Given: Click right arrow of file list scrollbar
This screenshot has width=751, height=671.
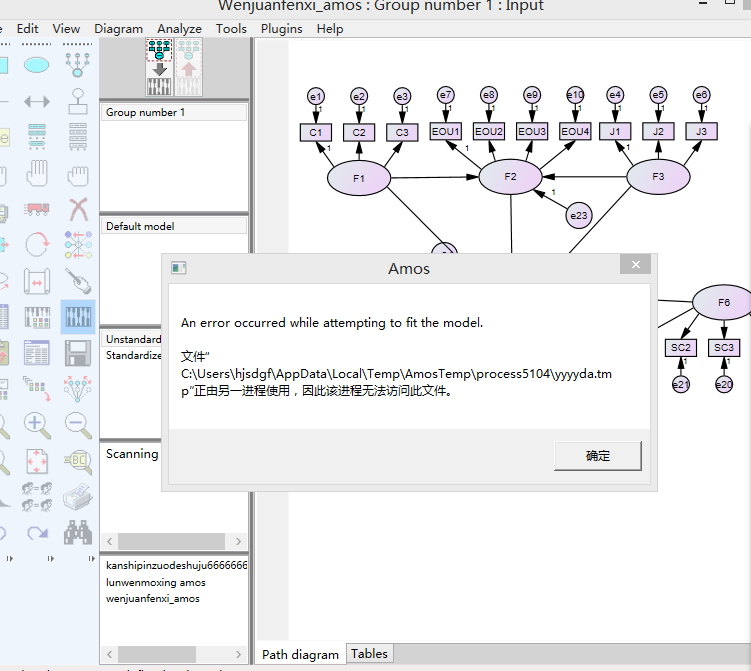Looking at the screenshot, I should tap(239, 654).
